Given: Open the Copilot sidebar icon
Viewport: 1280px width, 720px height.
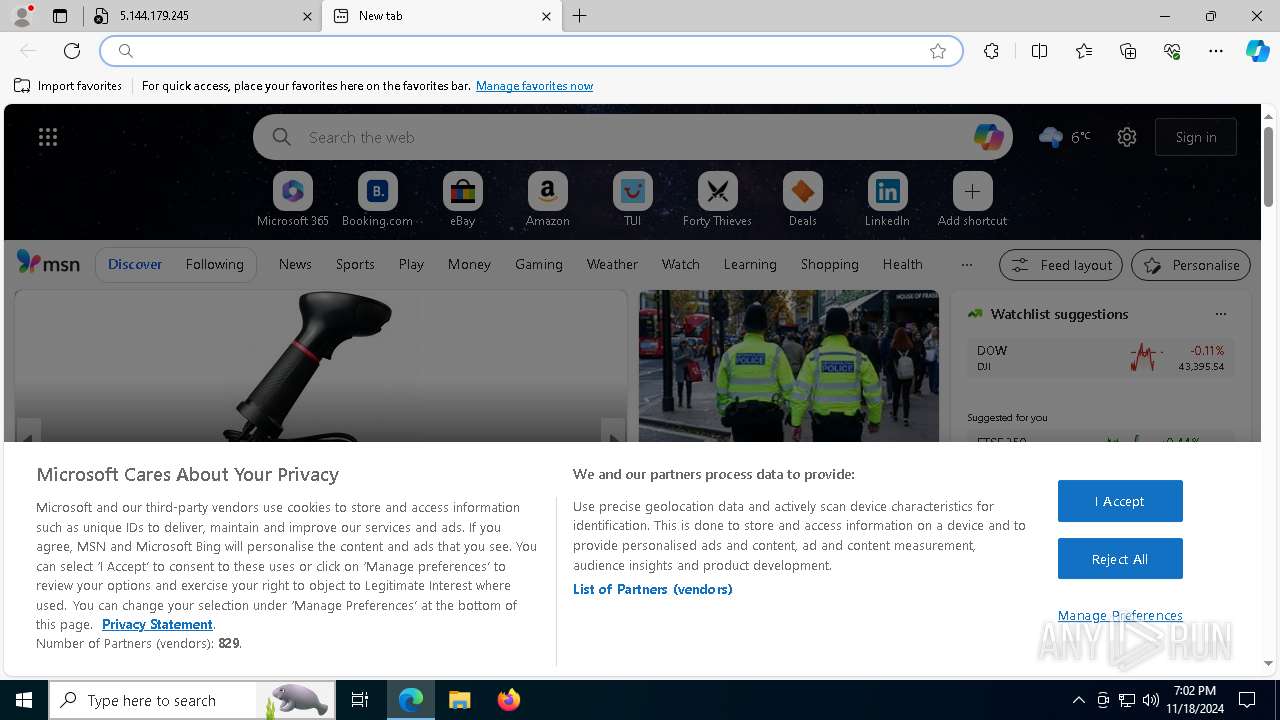Looking at the screenshot, I should [1257, 51].
